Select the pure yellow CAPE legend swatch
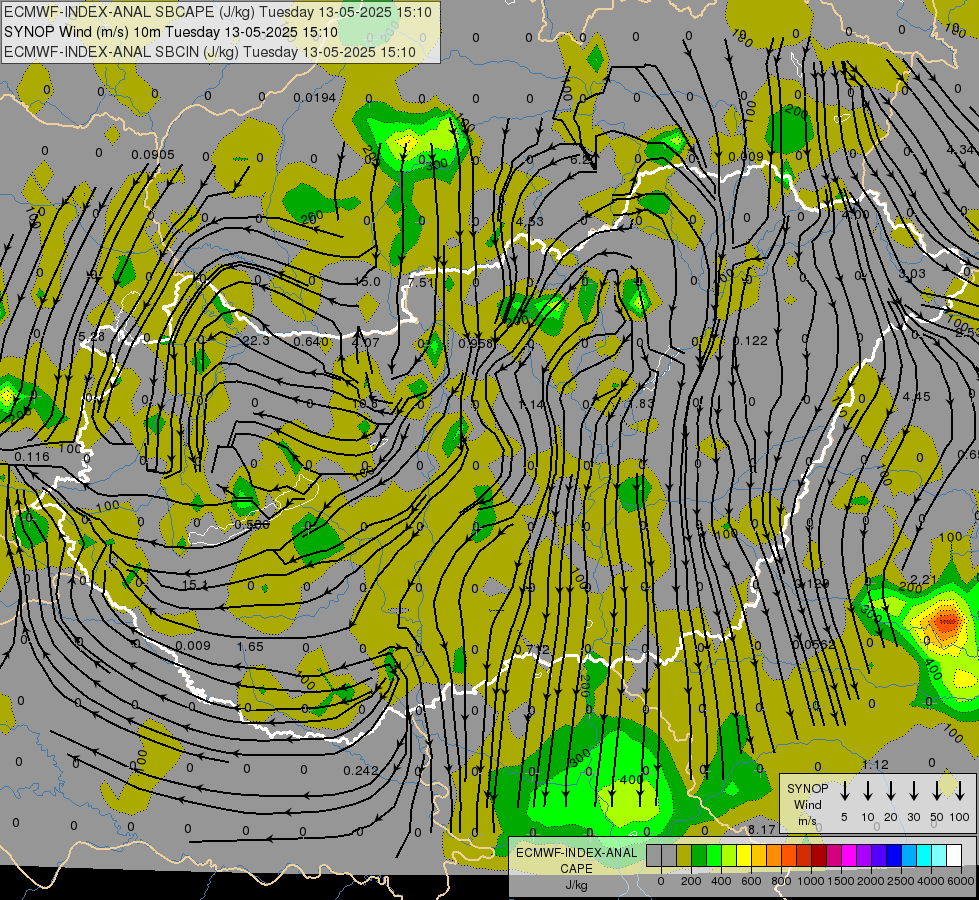The image size is (979, 900). coord(744,855)
